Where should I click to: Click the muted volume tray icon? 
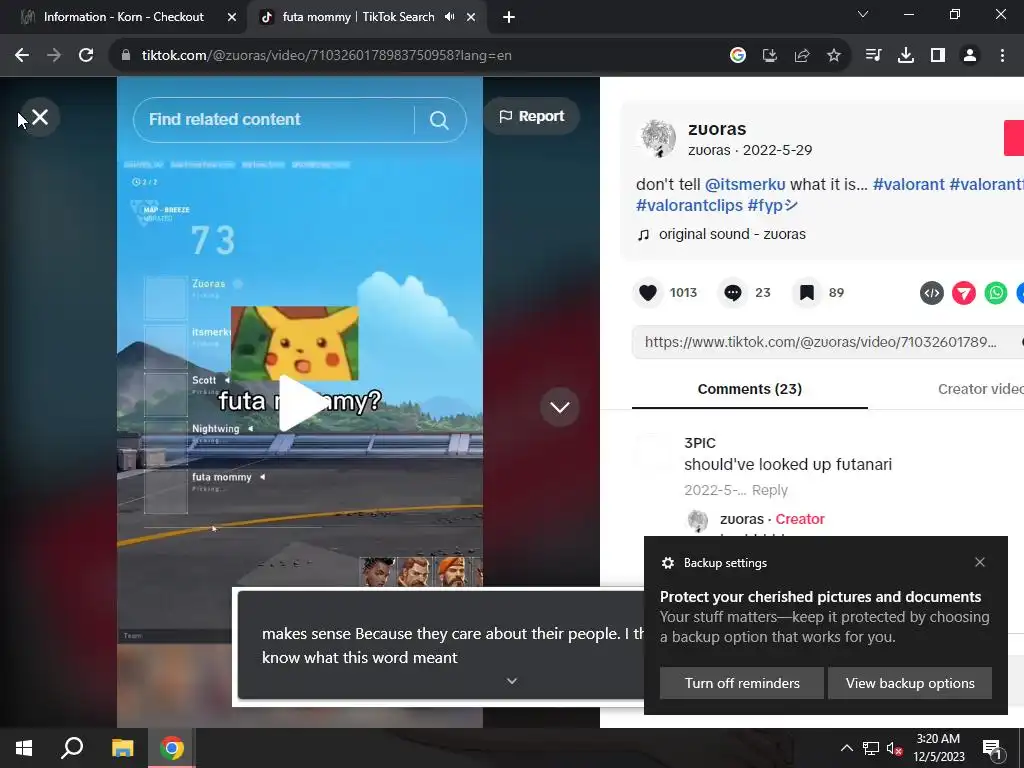coord(894,748)
